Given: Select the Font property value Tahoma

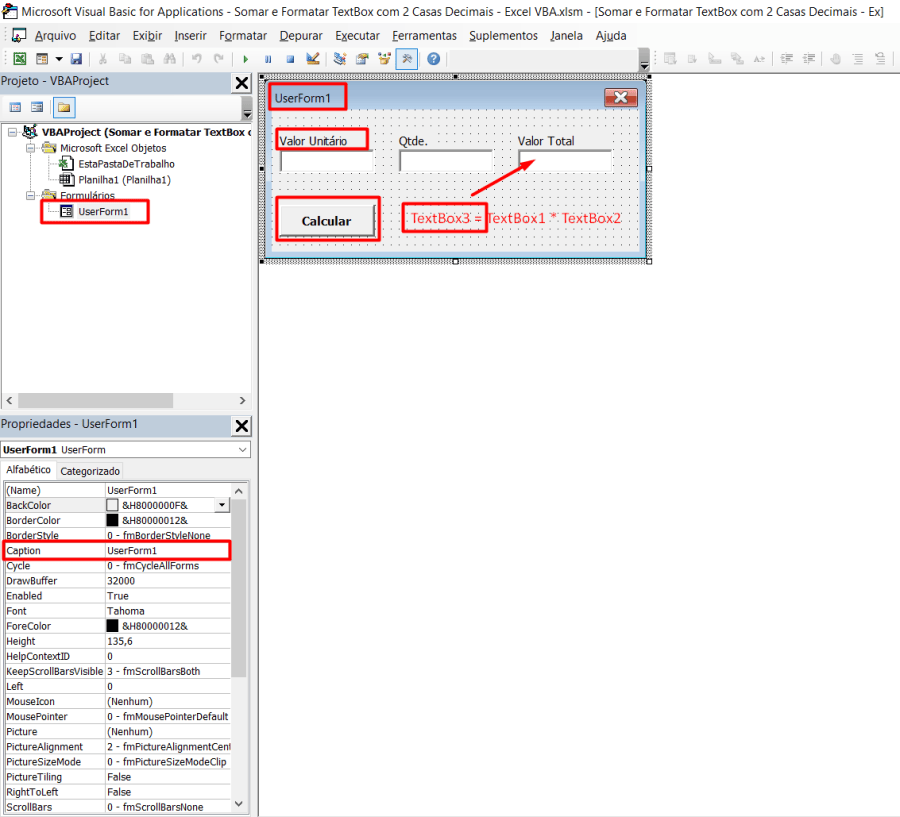Looking at the screenshot, I should (168, 611).
